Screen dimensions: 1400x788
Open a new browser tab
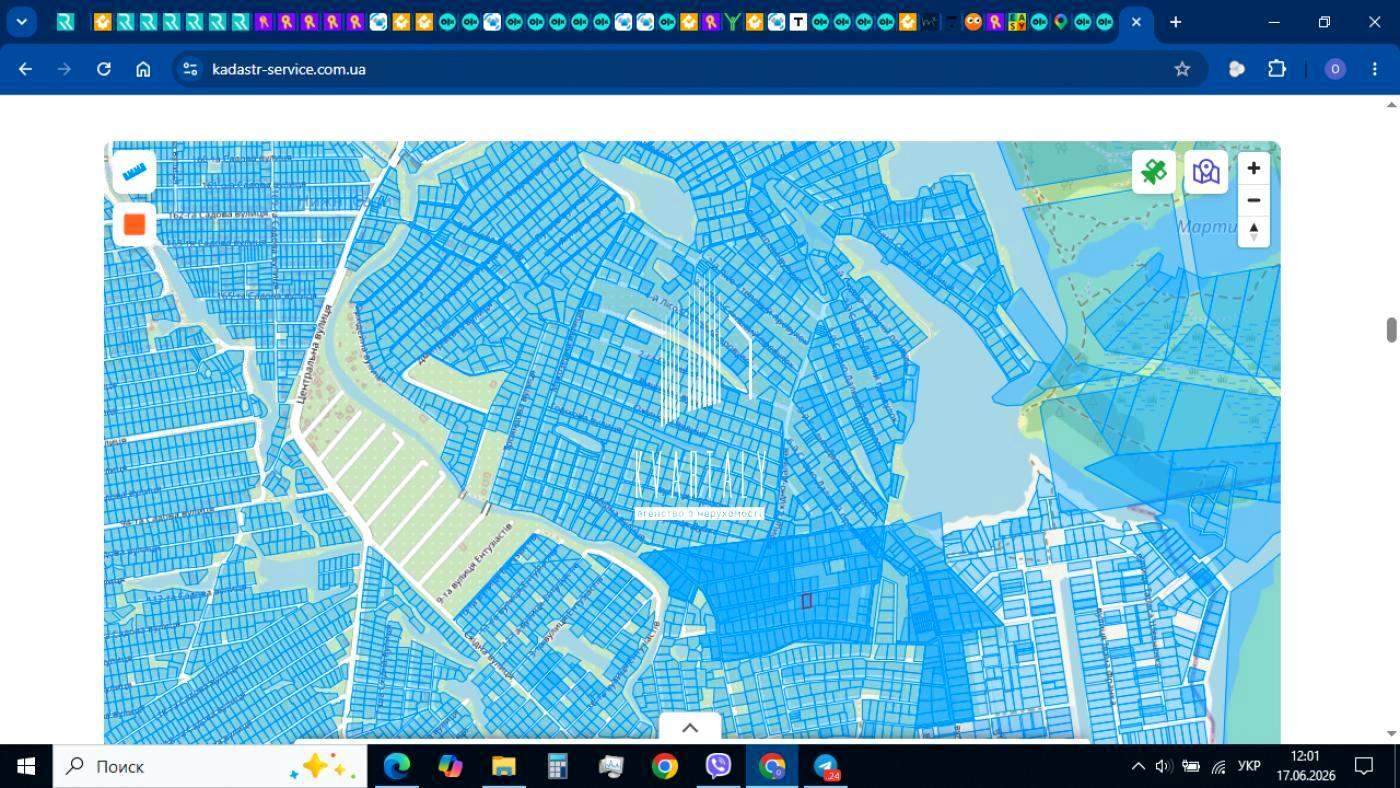[x=1176, y=22]
